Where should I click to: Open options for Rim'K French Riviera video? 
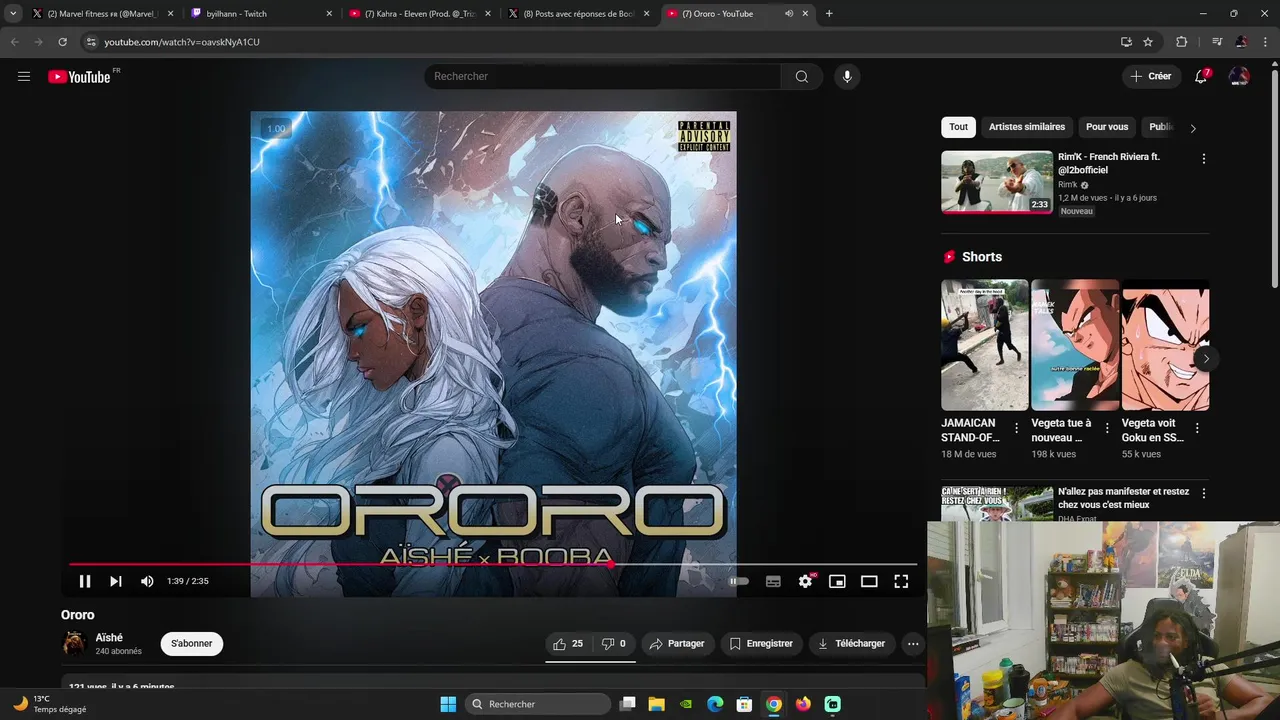click(x=1203, y=159)
